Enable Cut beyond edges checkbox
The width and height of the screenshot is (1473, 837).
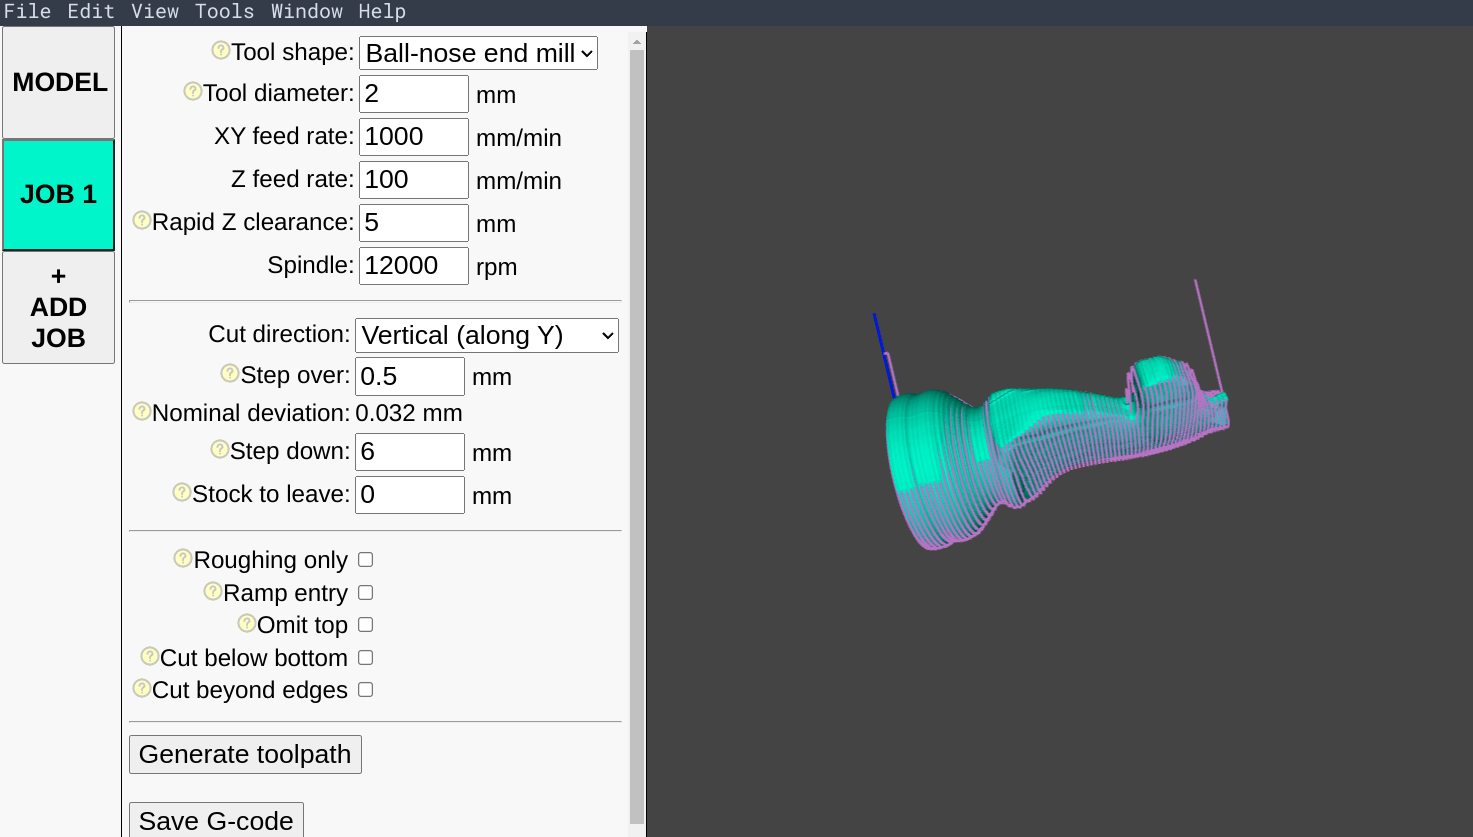(x=366, y=690)
